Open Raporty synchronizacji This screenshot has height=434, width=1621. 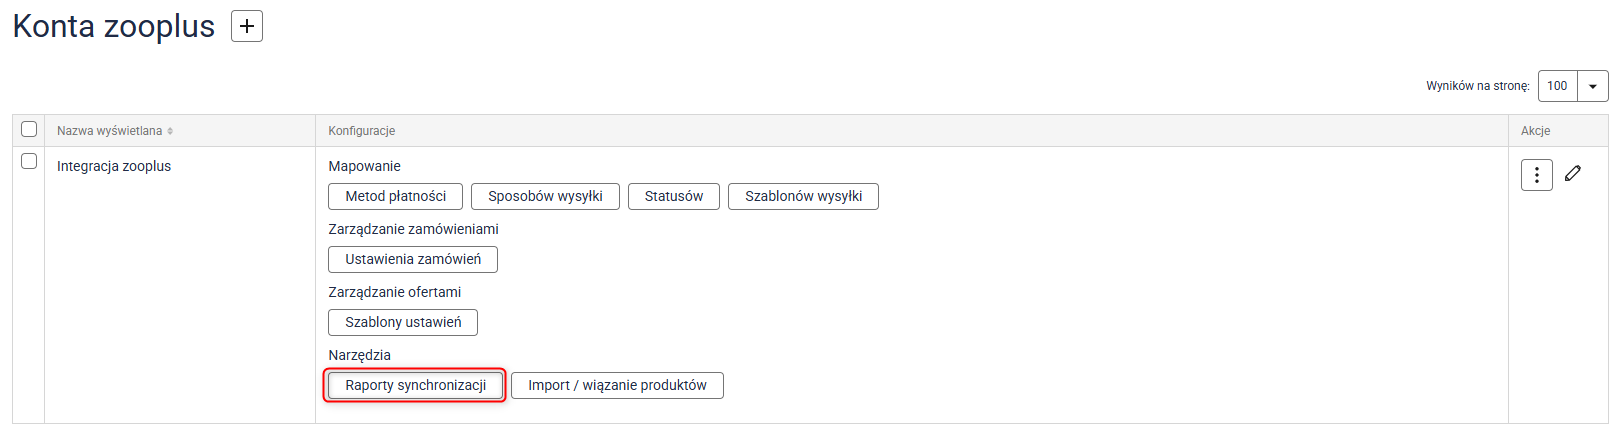415,385
